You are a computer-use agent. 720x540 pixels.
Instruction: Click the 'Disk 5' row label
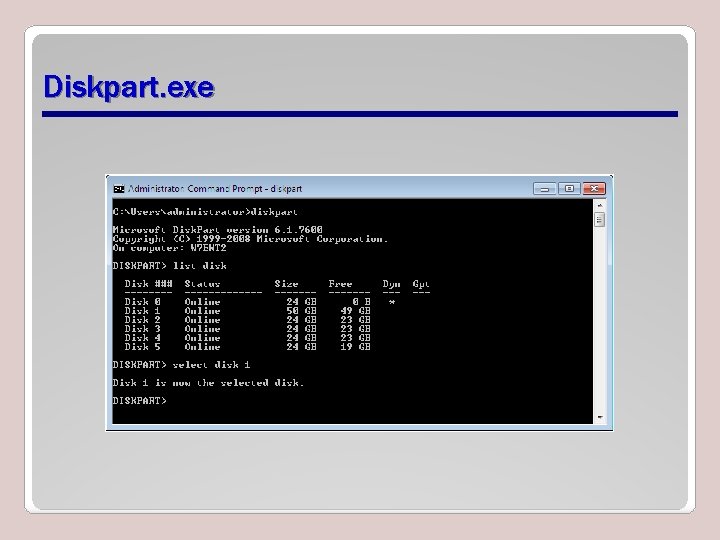tap(142, 347)
